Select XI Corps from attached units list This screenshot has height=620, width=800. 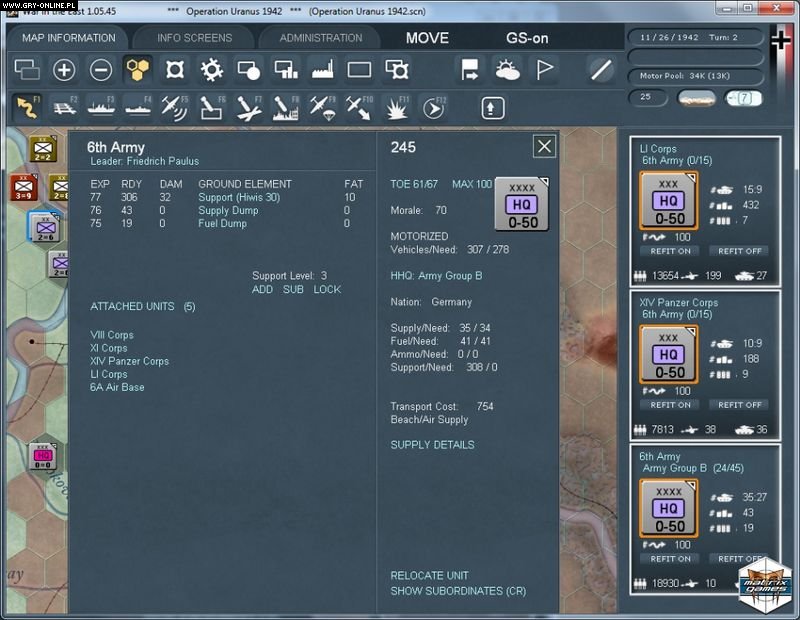point(108,347)
